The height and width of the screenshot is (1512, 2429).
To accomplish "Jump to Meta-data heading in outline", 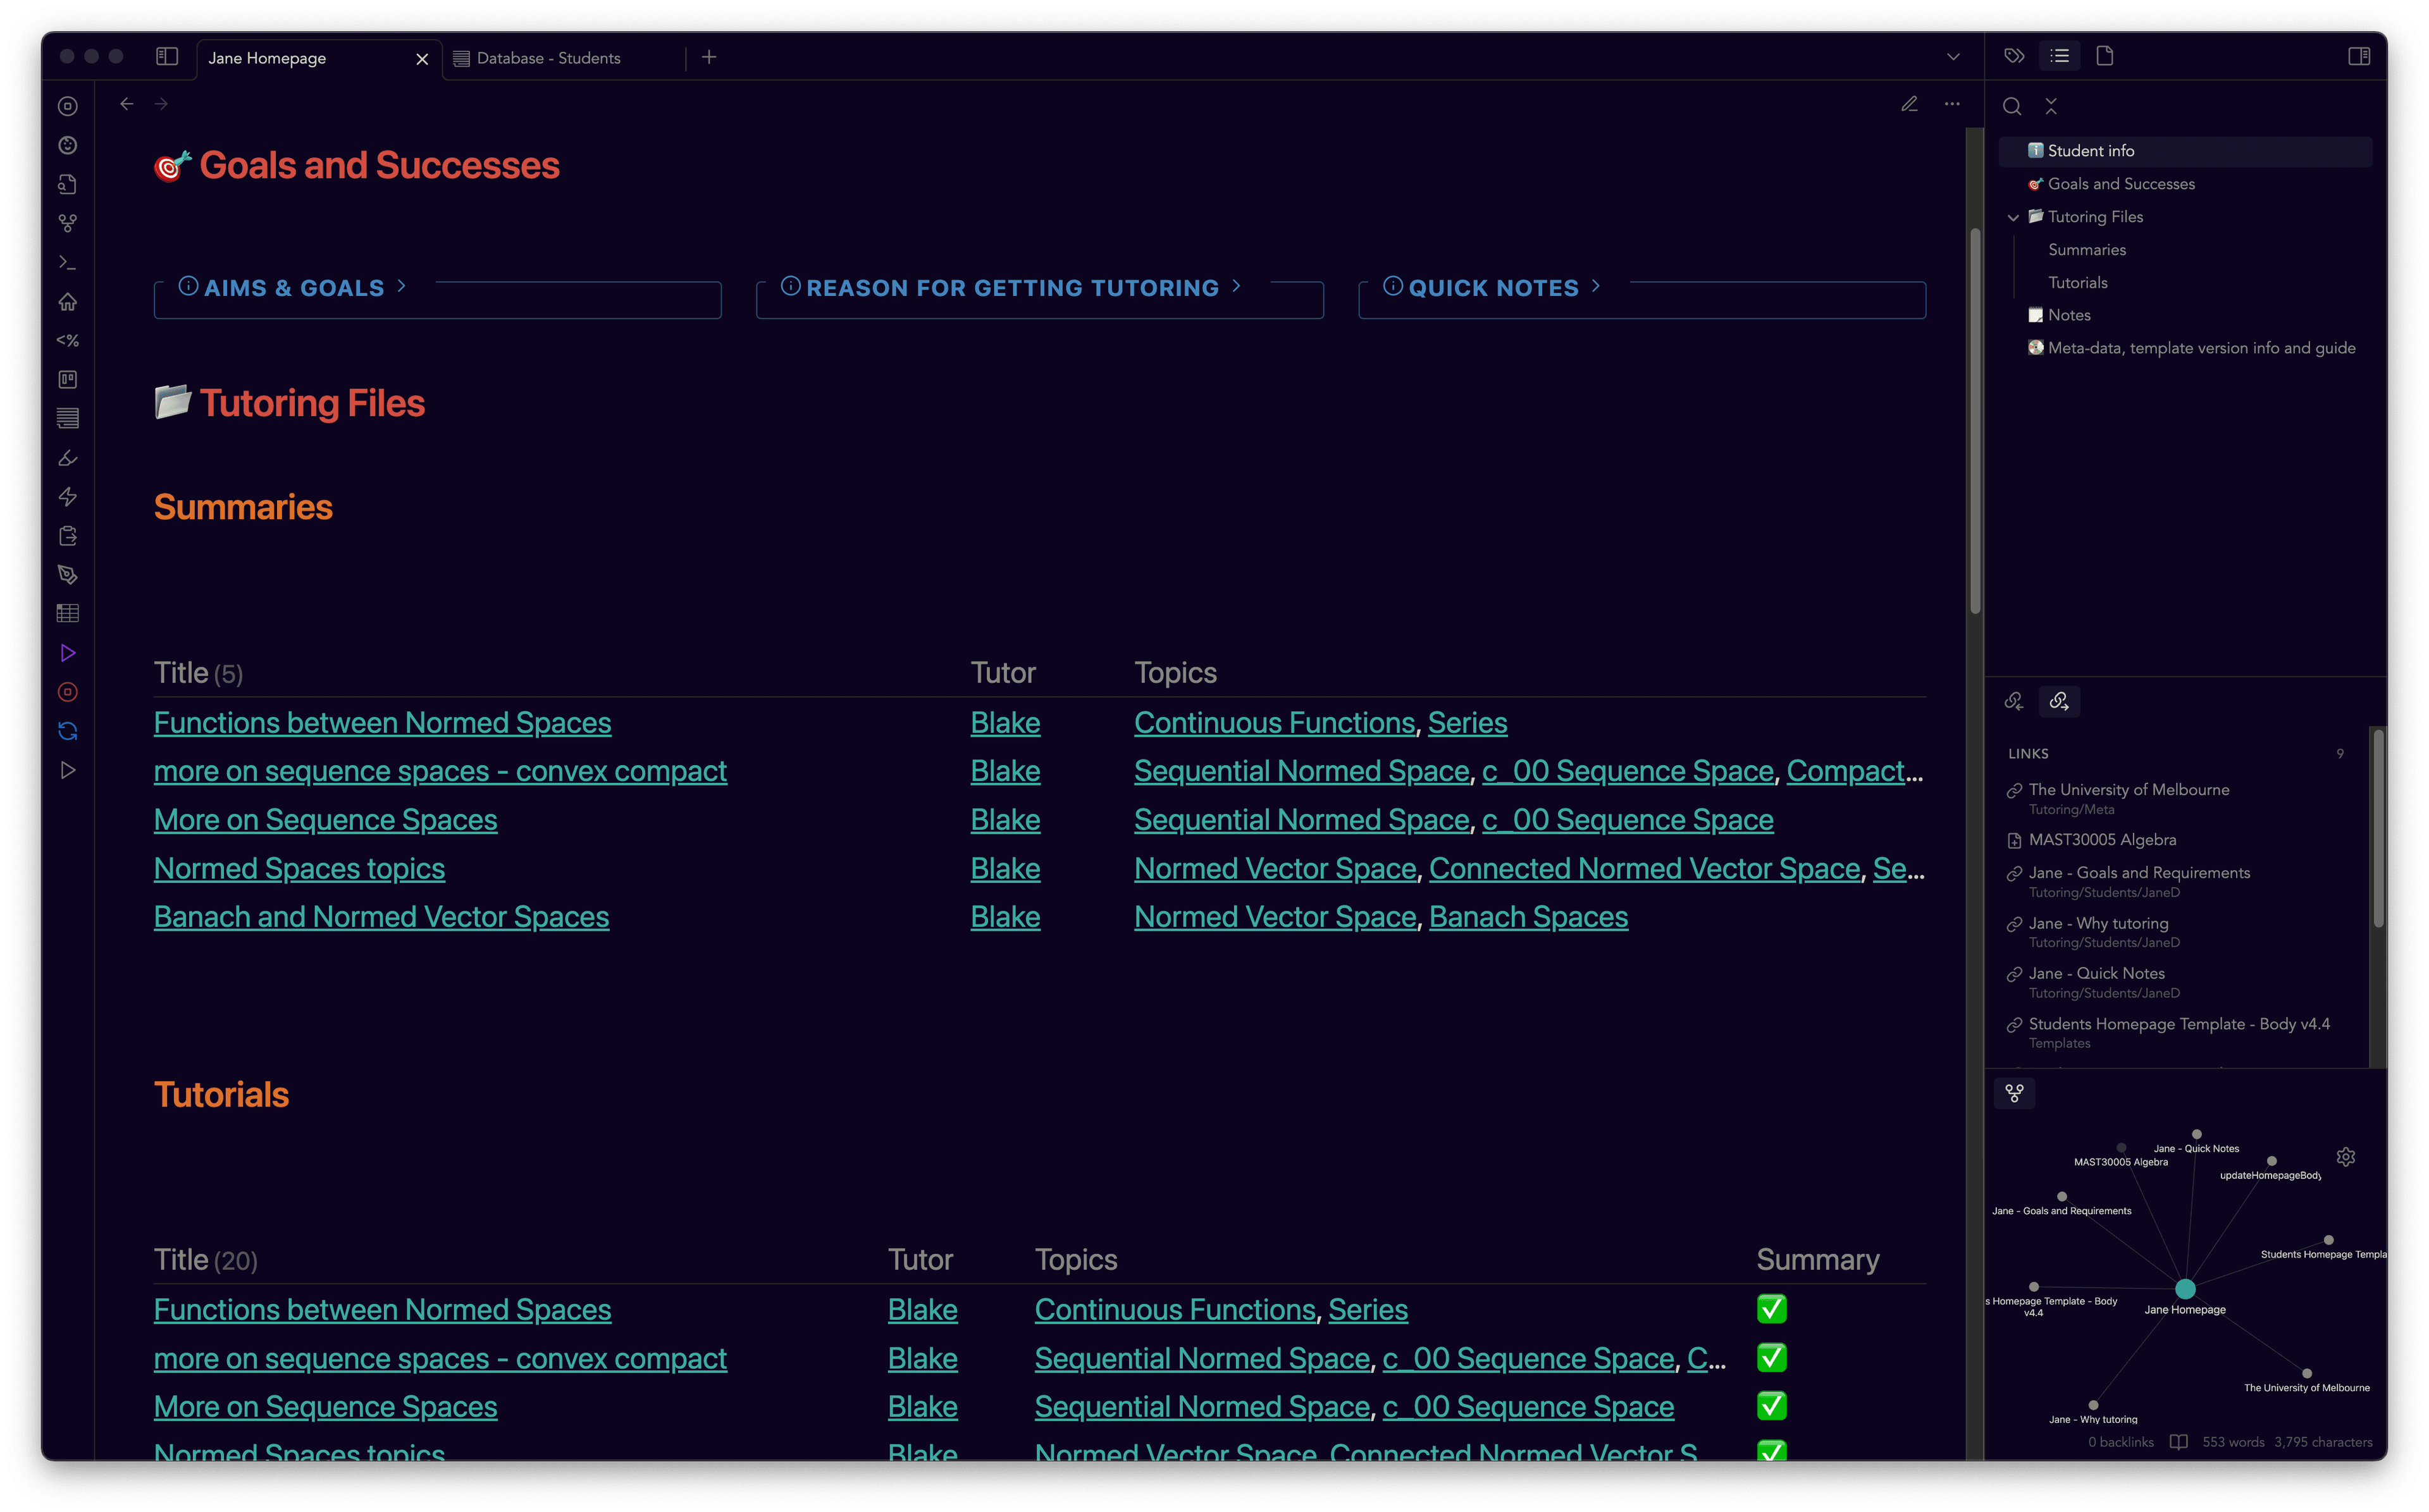I will 2201,348.
